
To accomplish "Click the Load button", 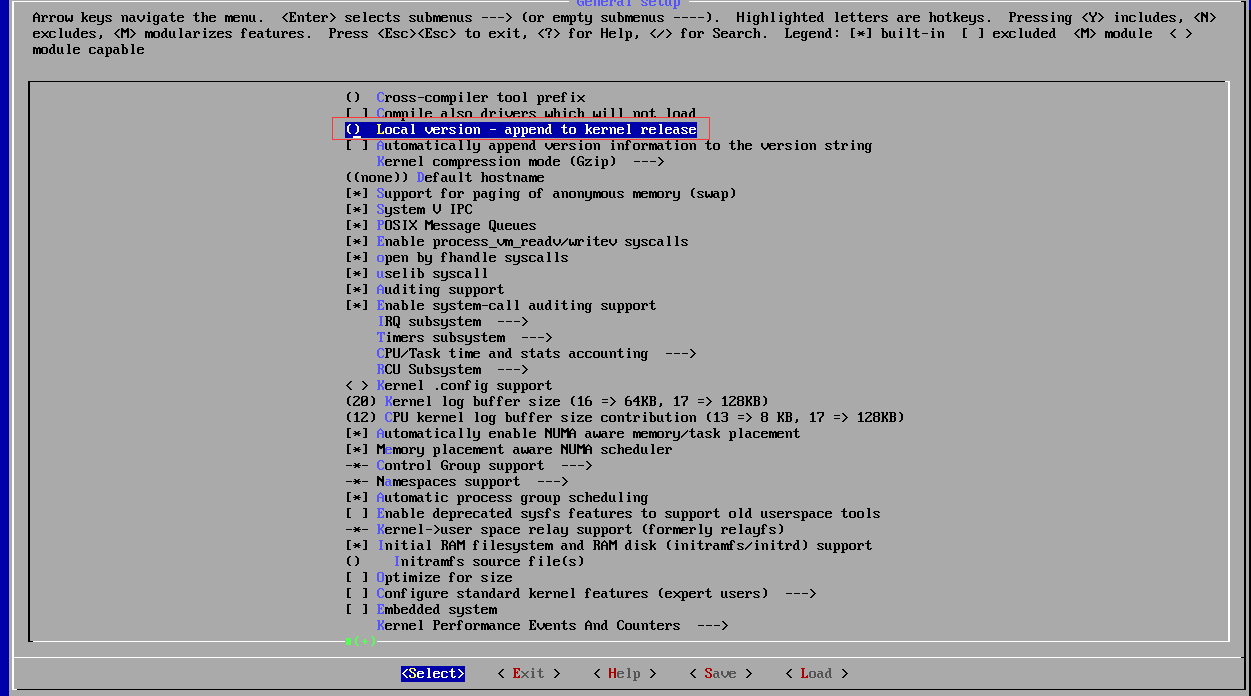I will pyautogui.click(x=816, y=674).
